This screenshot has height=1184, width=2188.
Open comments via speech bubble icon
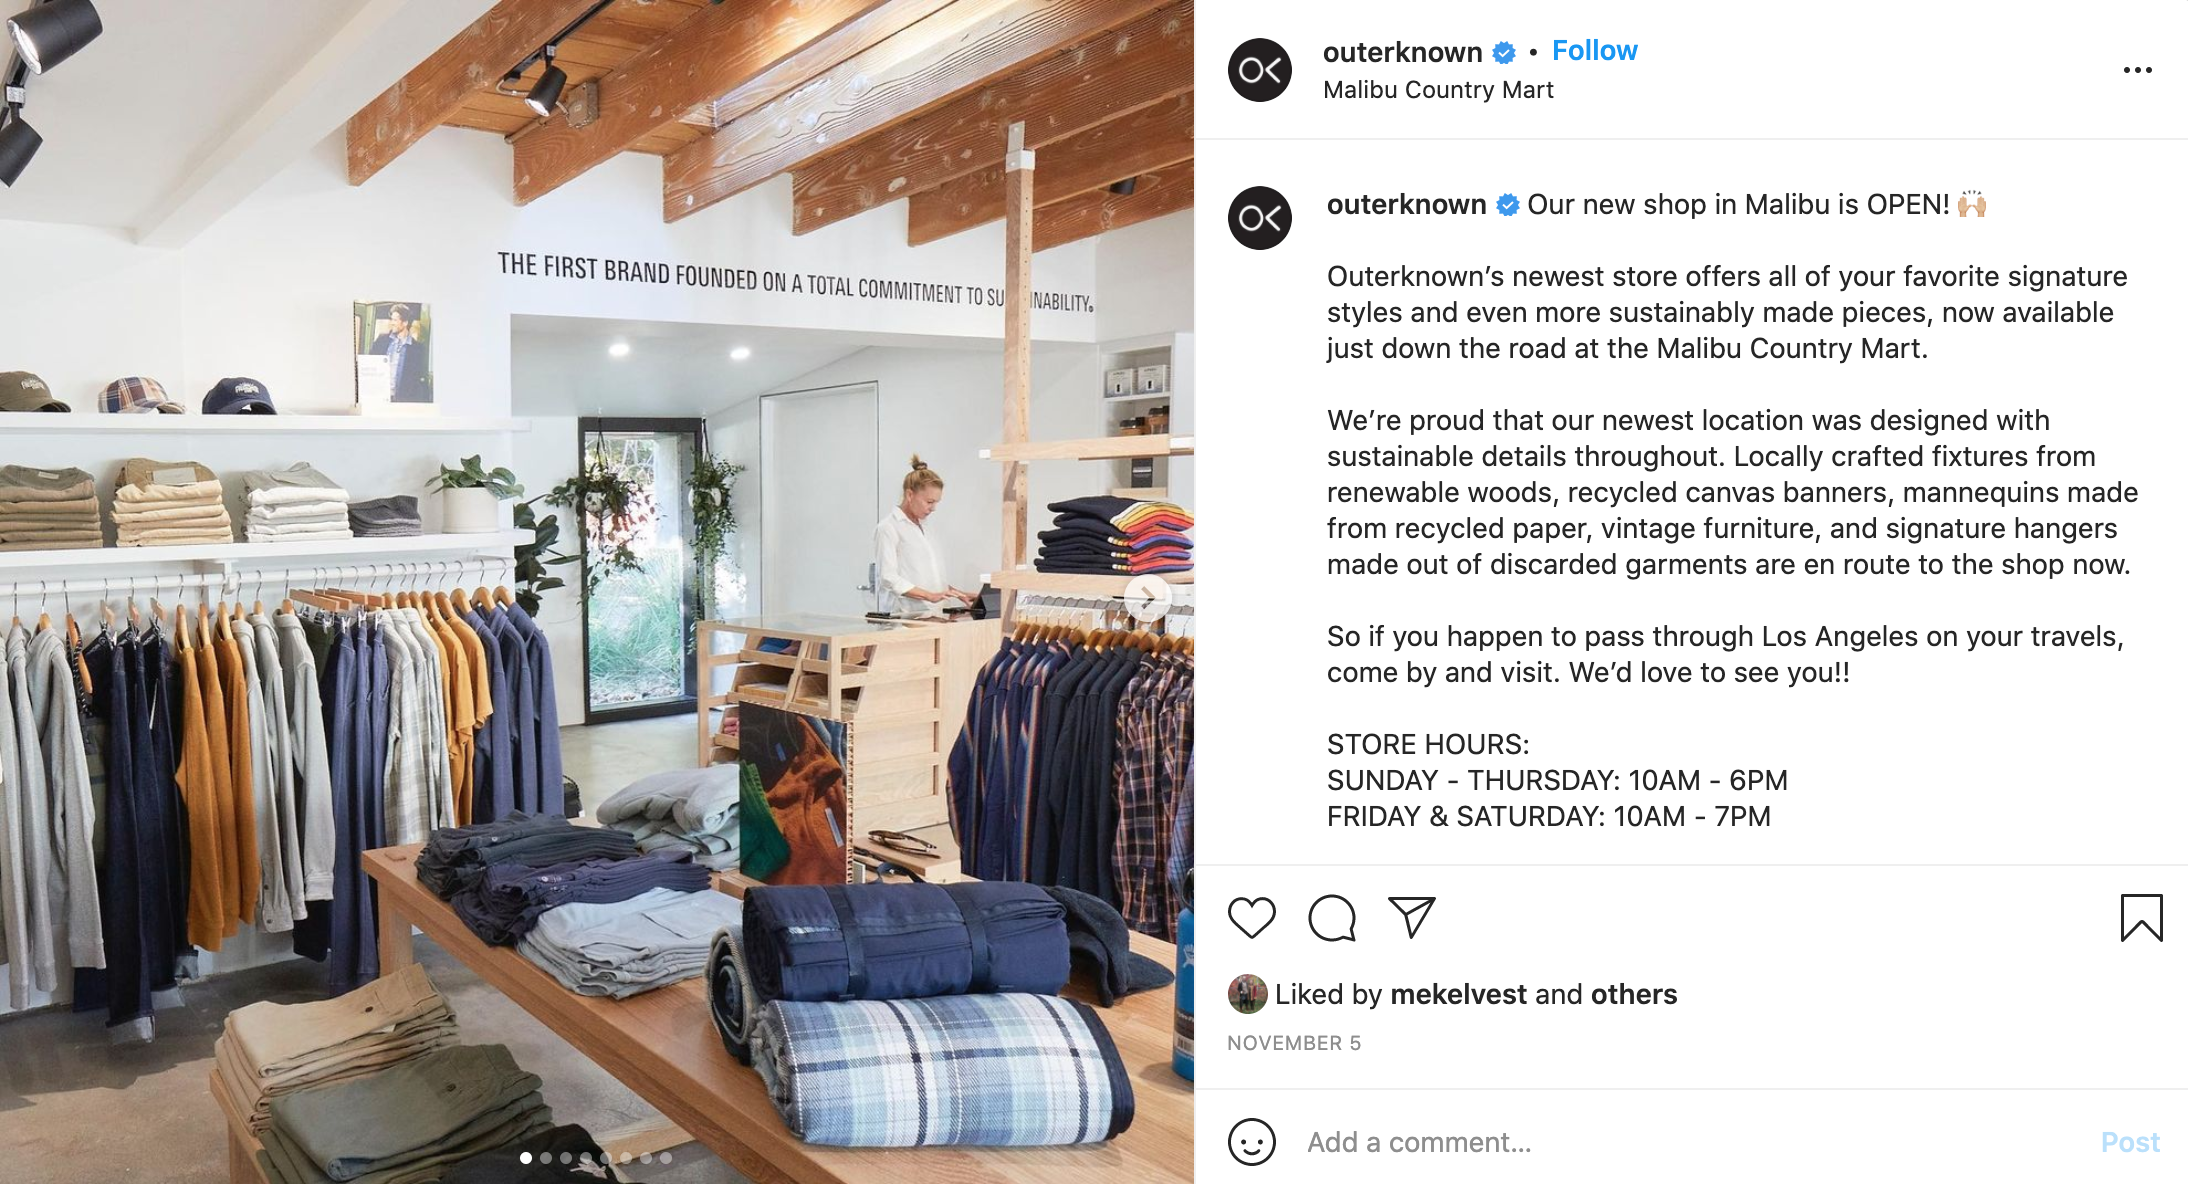[1332, 918]
